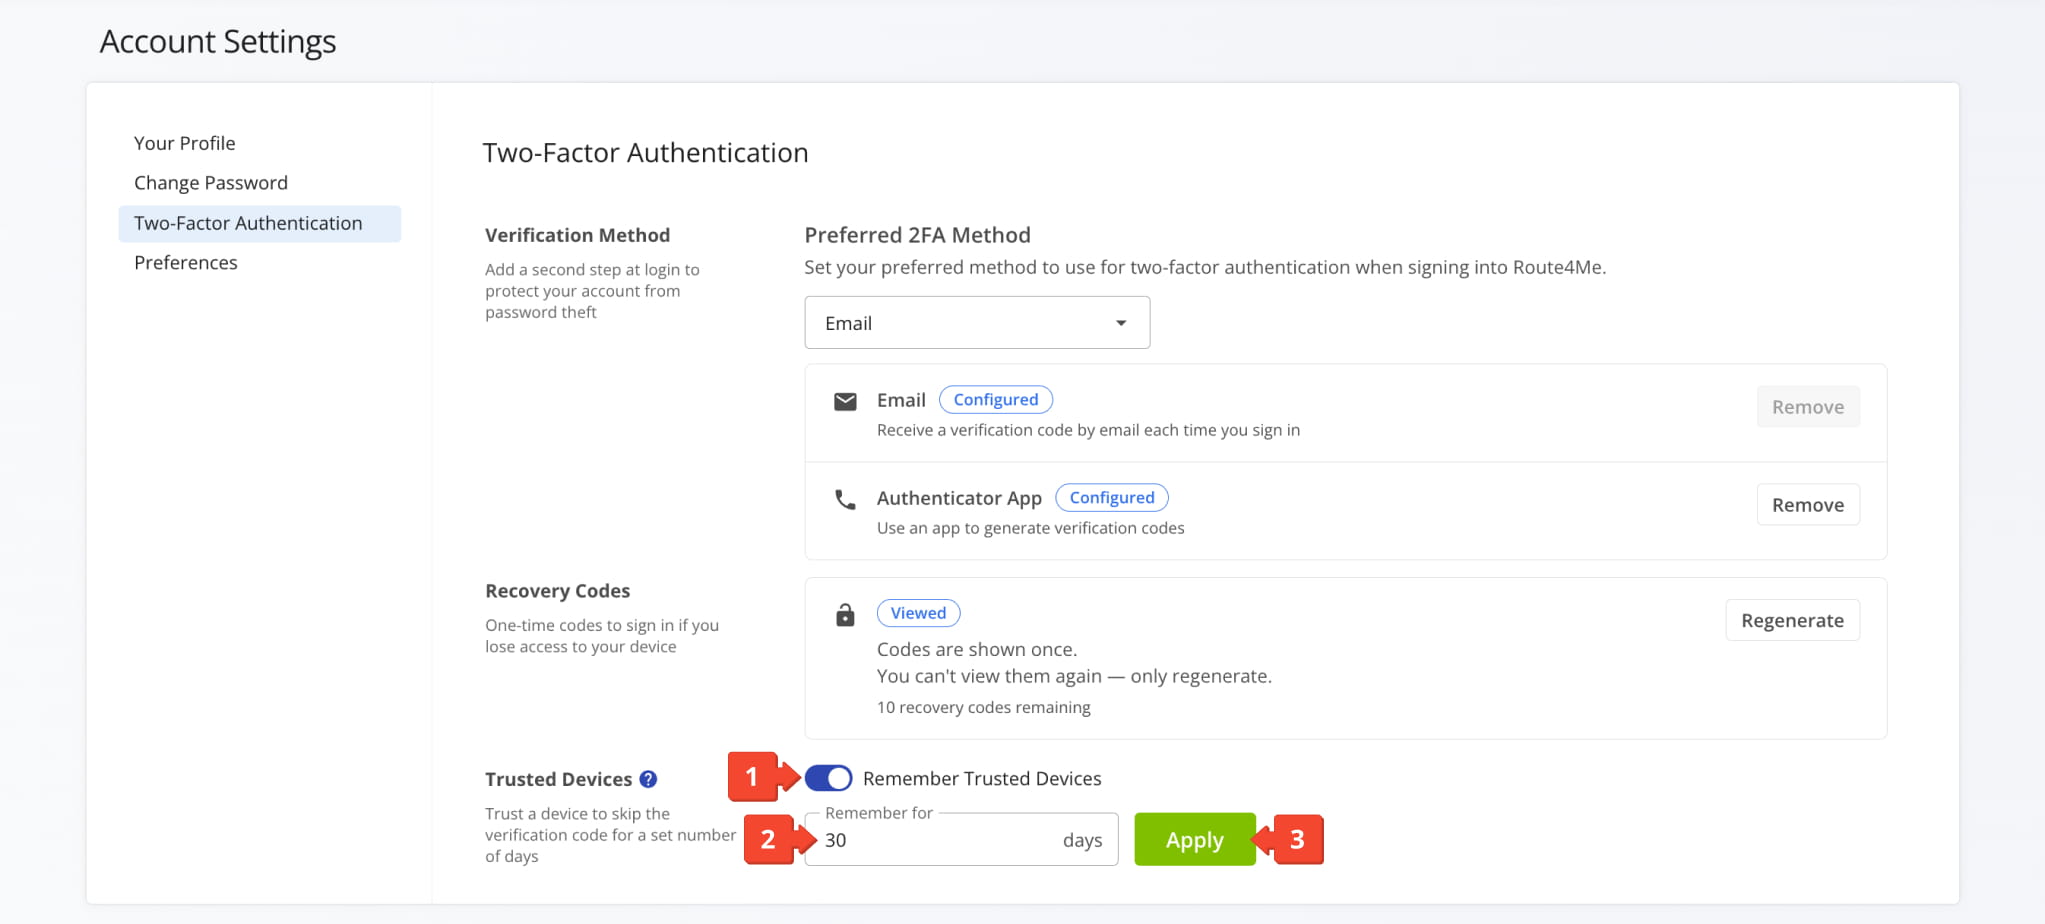Screen dimensions: 2045x924
Task: Click the 'Codes are shown once.' text
Action: pos(977,650)
